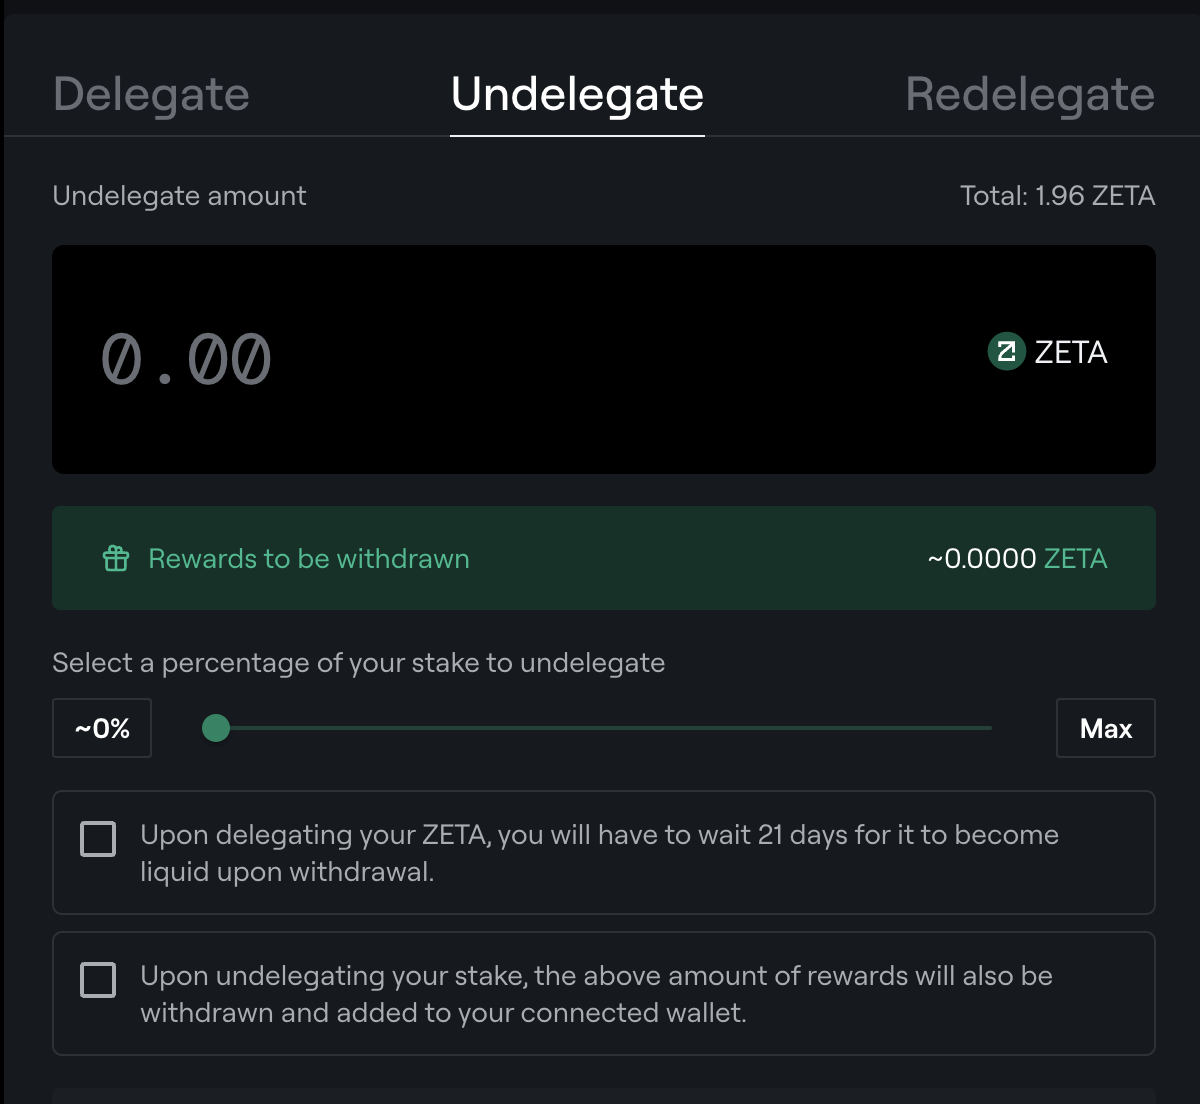Click the Total: 1.96 ZETA balance text
The height and width of the screenshot is (1104, 1200).
[x=1057, y=196]
